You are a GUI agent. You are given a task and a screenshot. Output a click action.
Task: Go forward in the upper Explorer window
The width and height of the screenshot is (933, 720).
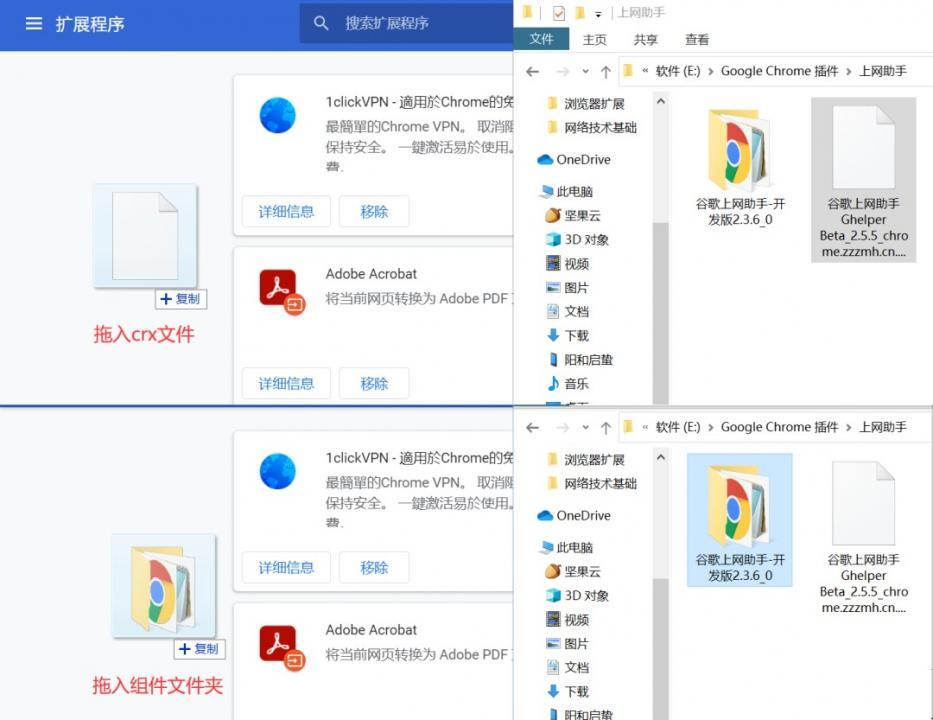pyautogui.click(x=562, y=72)
